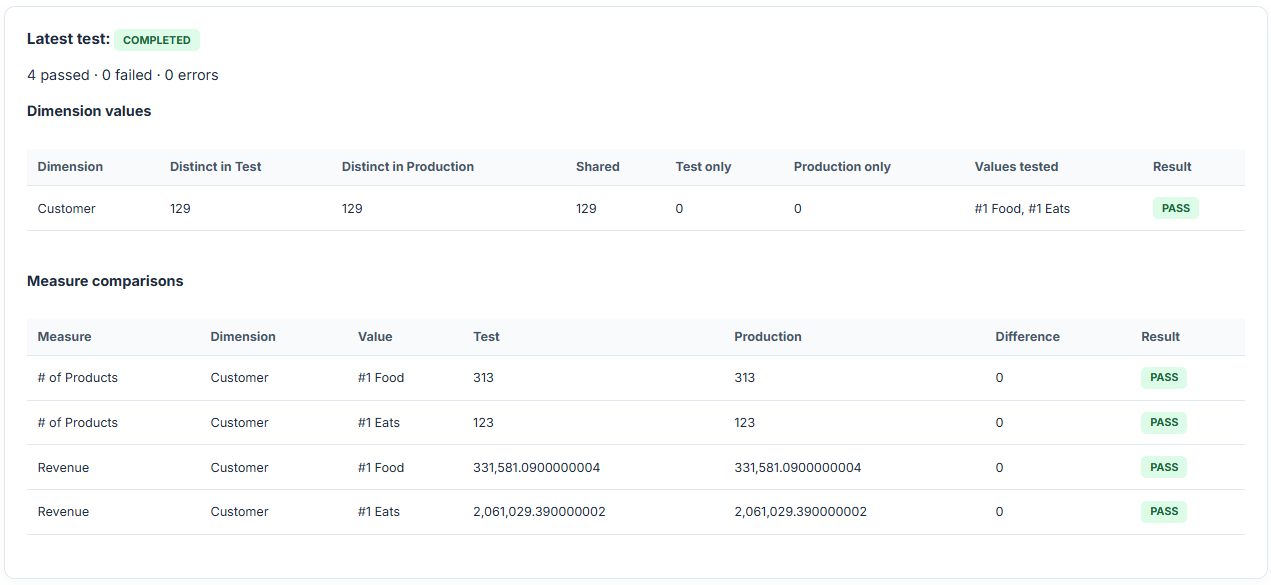This screenshot has height=585, width=1271.
Task: Click the PASS badge for # of Products #1 Eats
Action: pos(1164,422)
